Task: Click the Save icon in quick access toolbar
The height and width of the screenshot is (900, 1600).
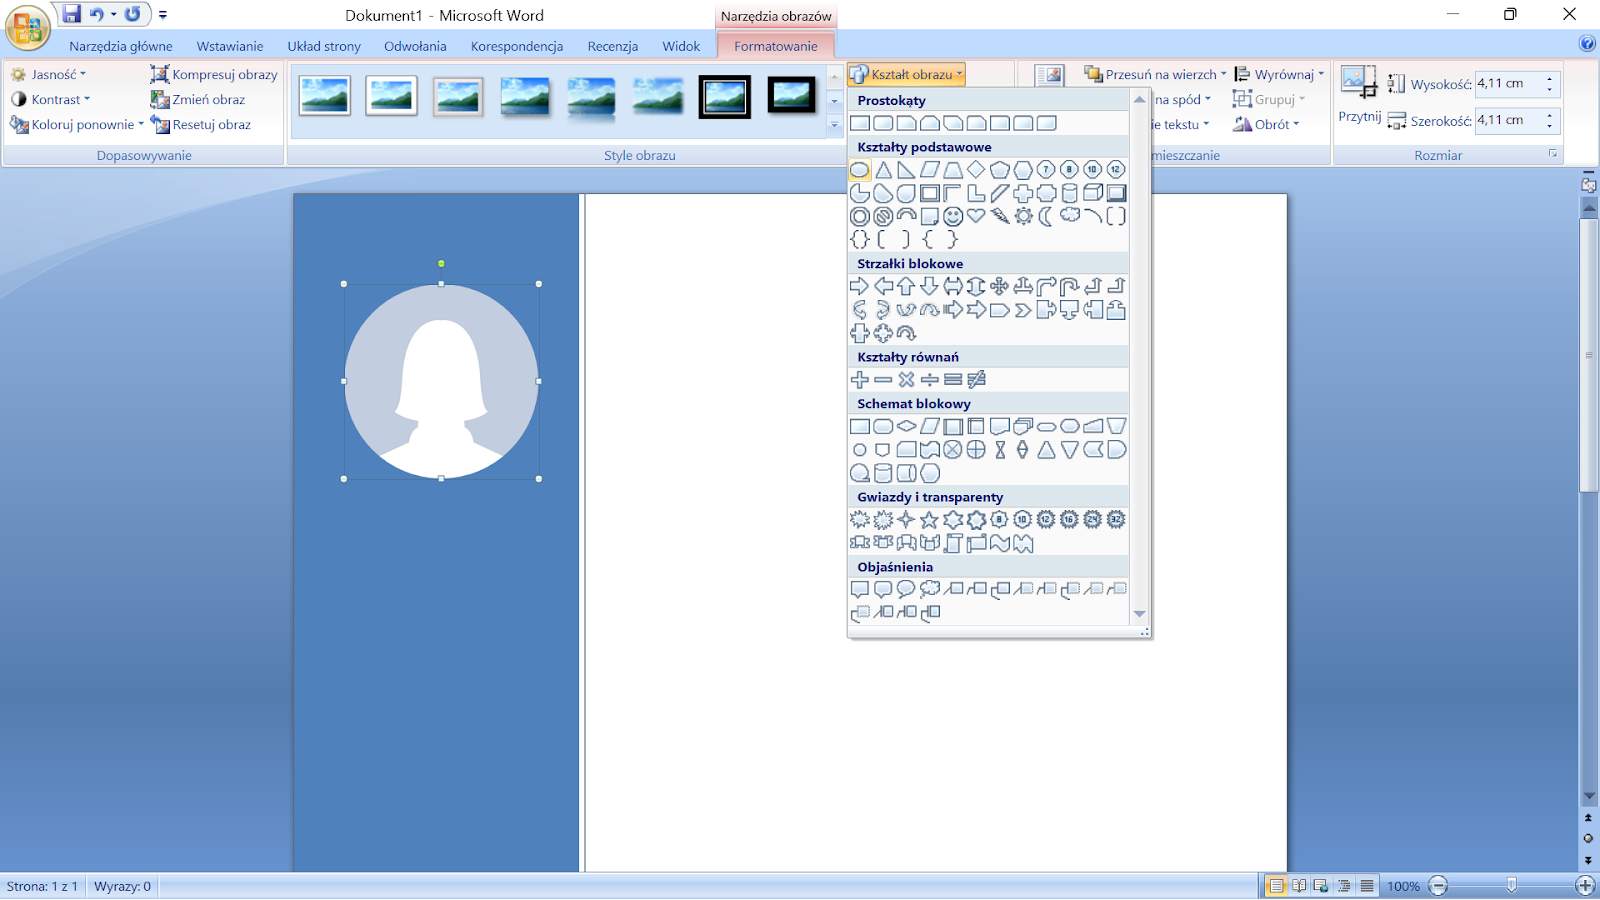Action: tap(71, 14)
